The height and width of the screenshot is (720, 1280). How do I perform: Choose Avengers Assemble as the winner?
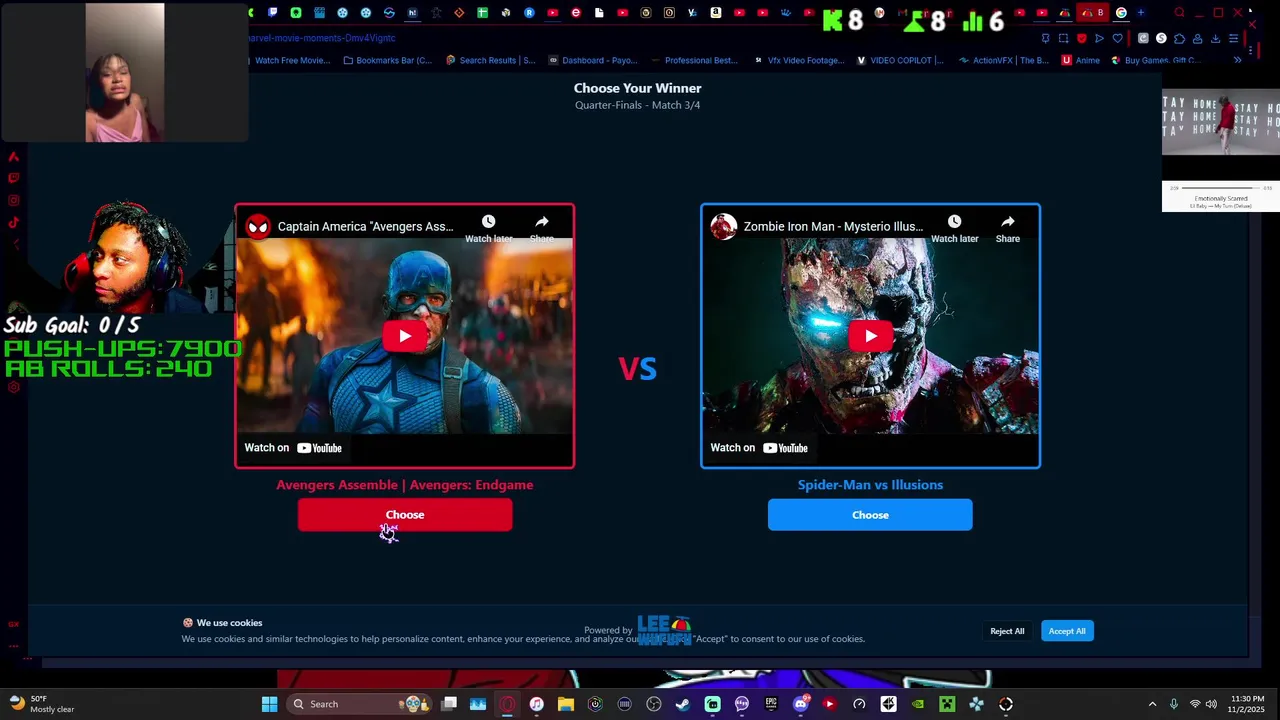pyautogui.click(x=405, y=515)
